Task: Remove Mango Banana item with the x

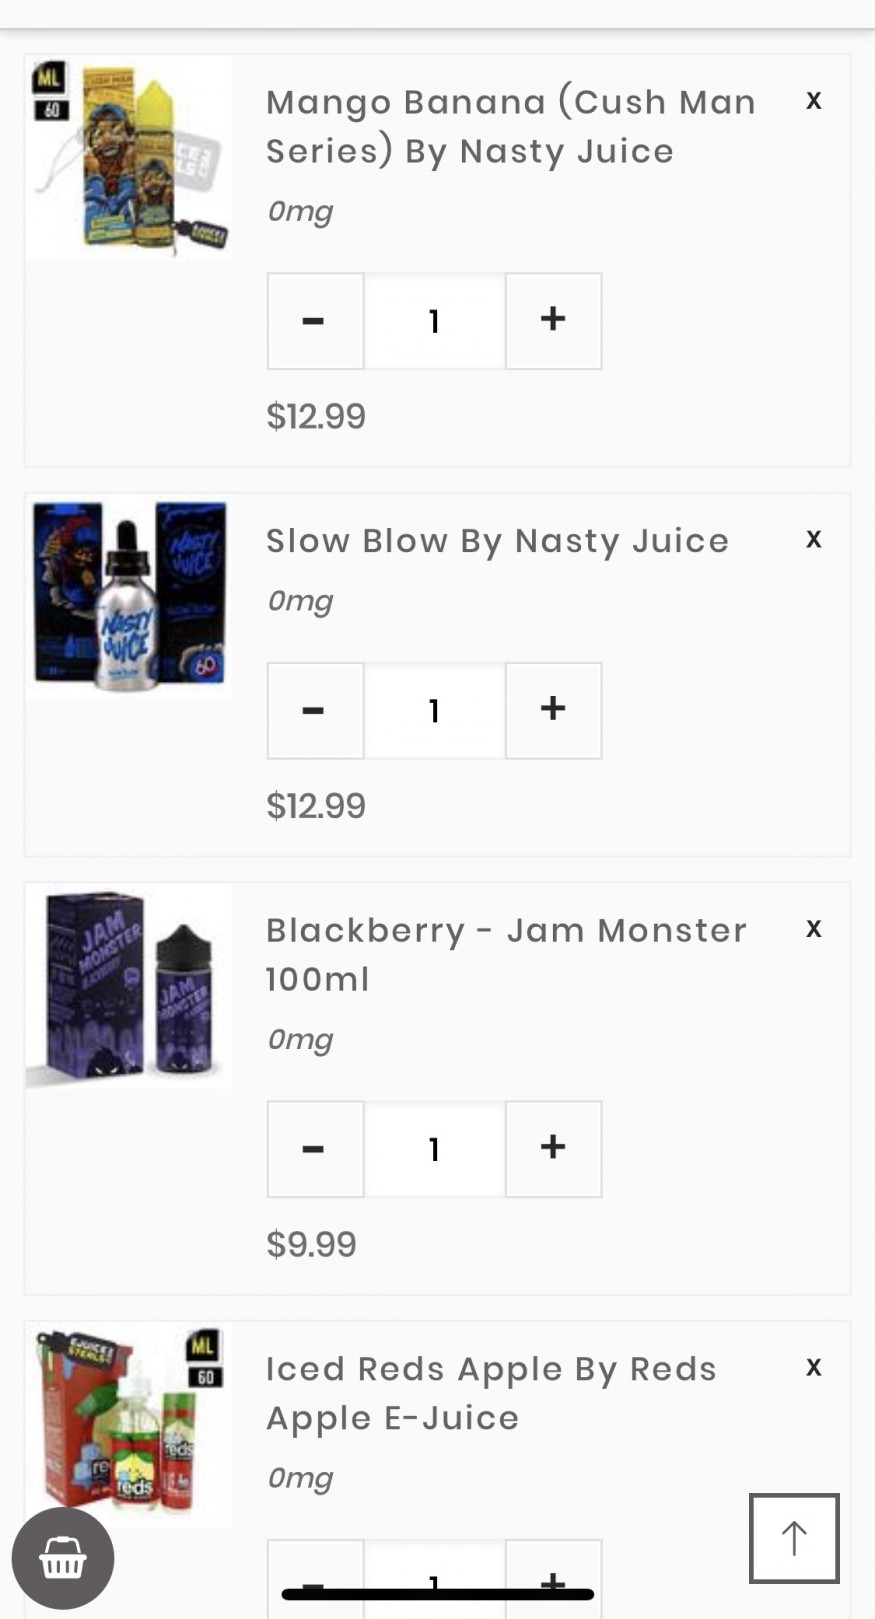Action: (x=814, y=101)
